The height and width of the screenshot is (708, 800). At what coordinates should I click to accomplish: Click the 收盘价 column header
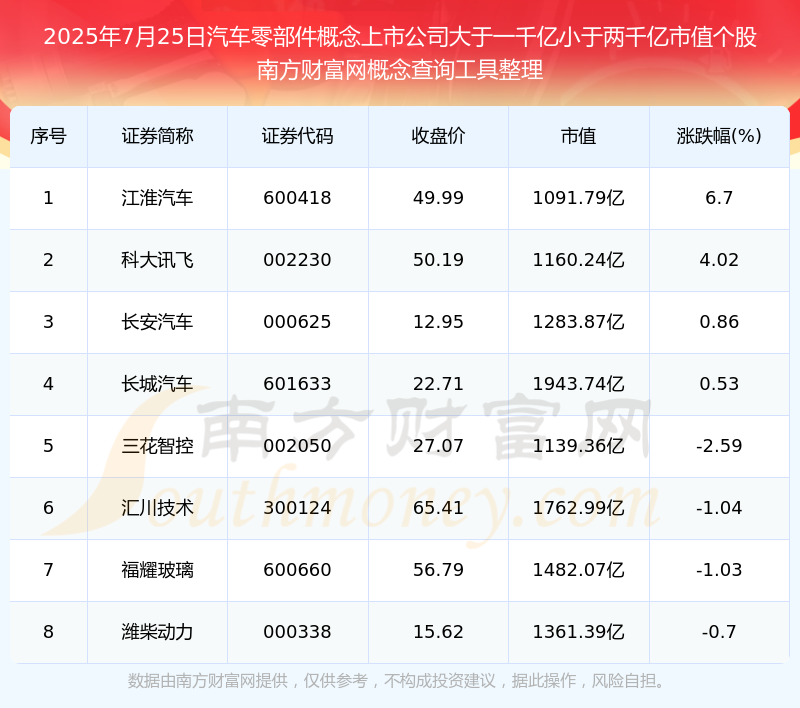438,136
